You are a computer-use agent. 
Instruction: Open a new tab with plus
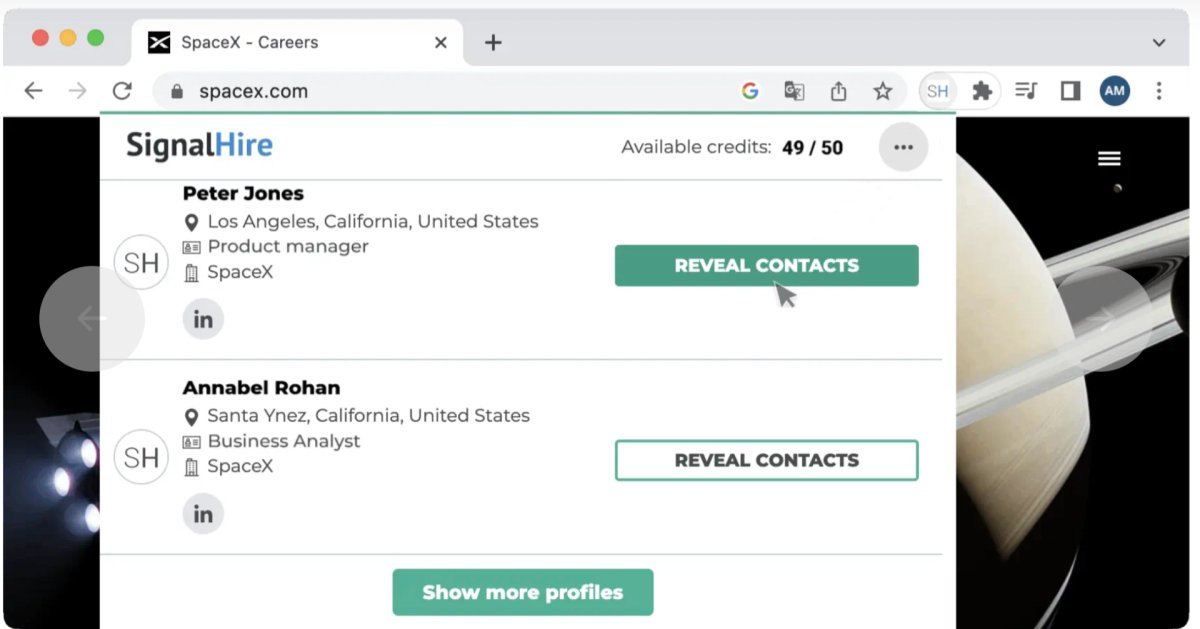493,42
